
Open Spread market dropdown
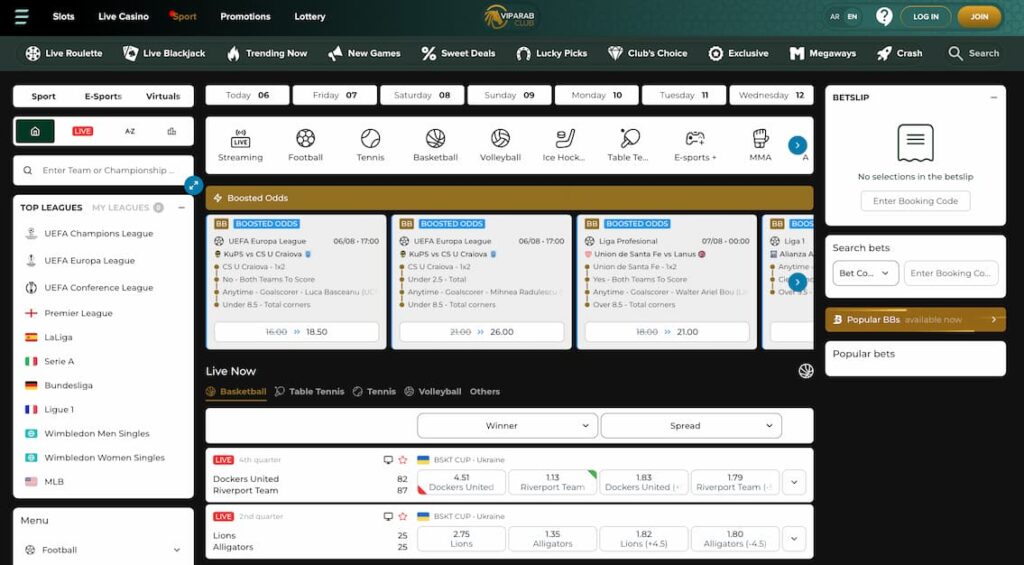coord(691,425)
